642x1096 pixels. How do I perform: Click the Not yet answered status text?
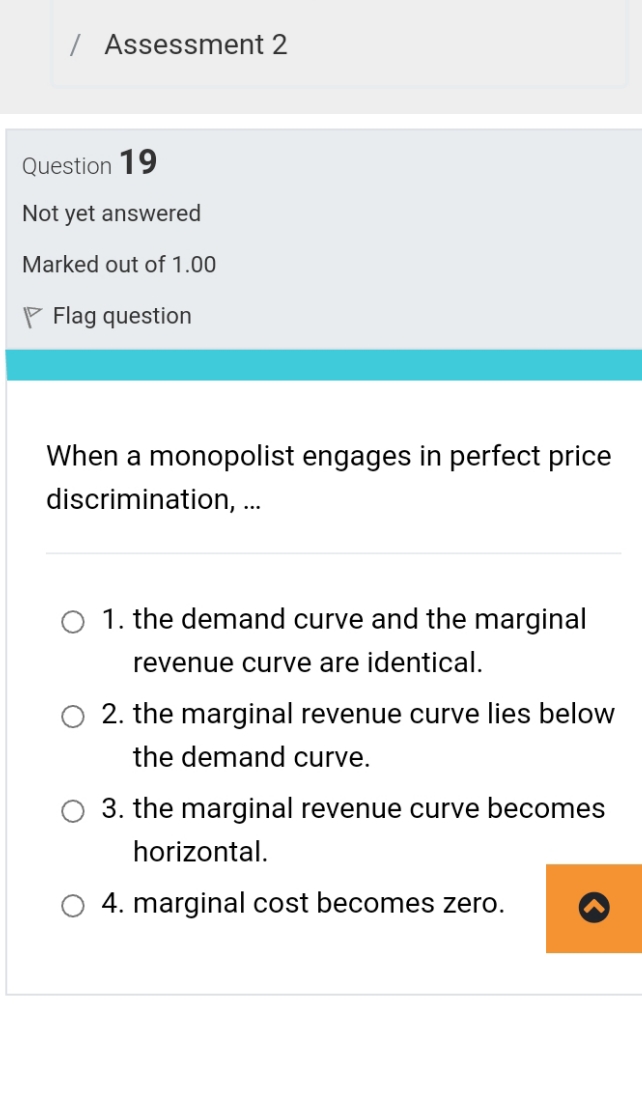click(111, 213)
